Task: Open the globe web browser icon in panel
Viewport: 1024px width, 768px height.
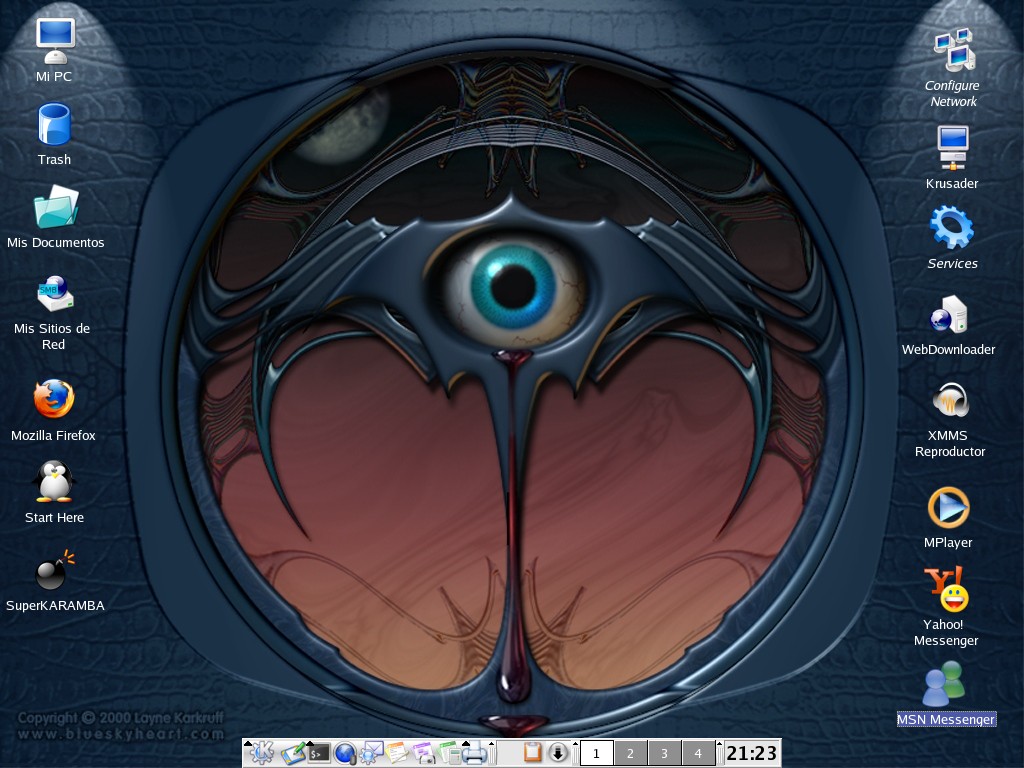Action: [345, 753]
